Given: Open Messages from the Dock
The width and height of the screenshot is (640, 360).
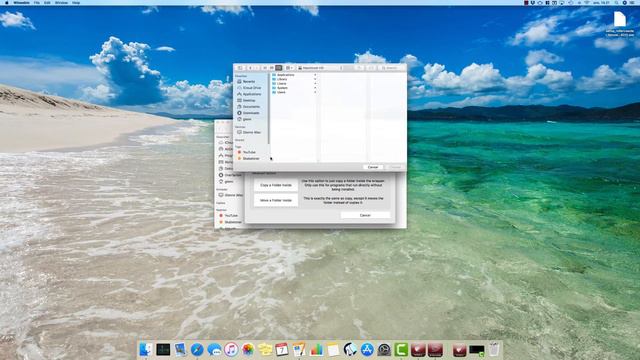Looking at the screenshot, I should click(x=214, y=349).
